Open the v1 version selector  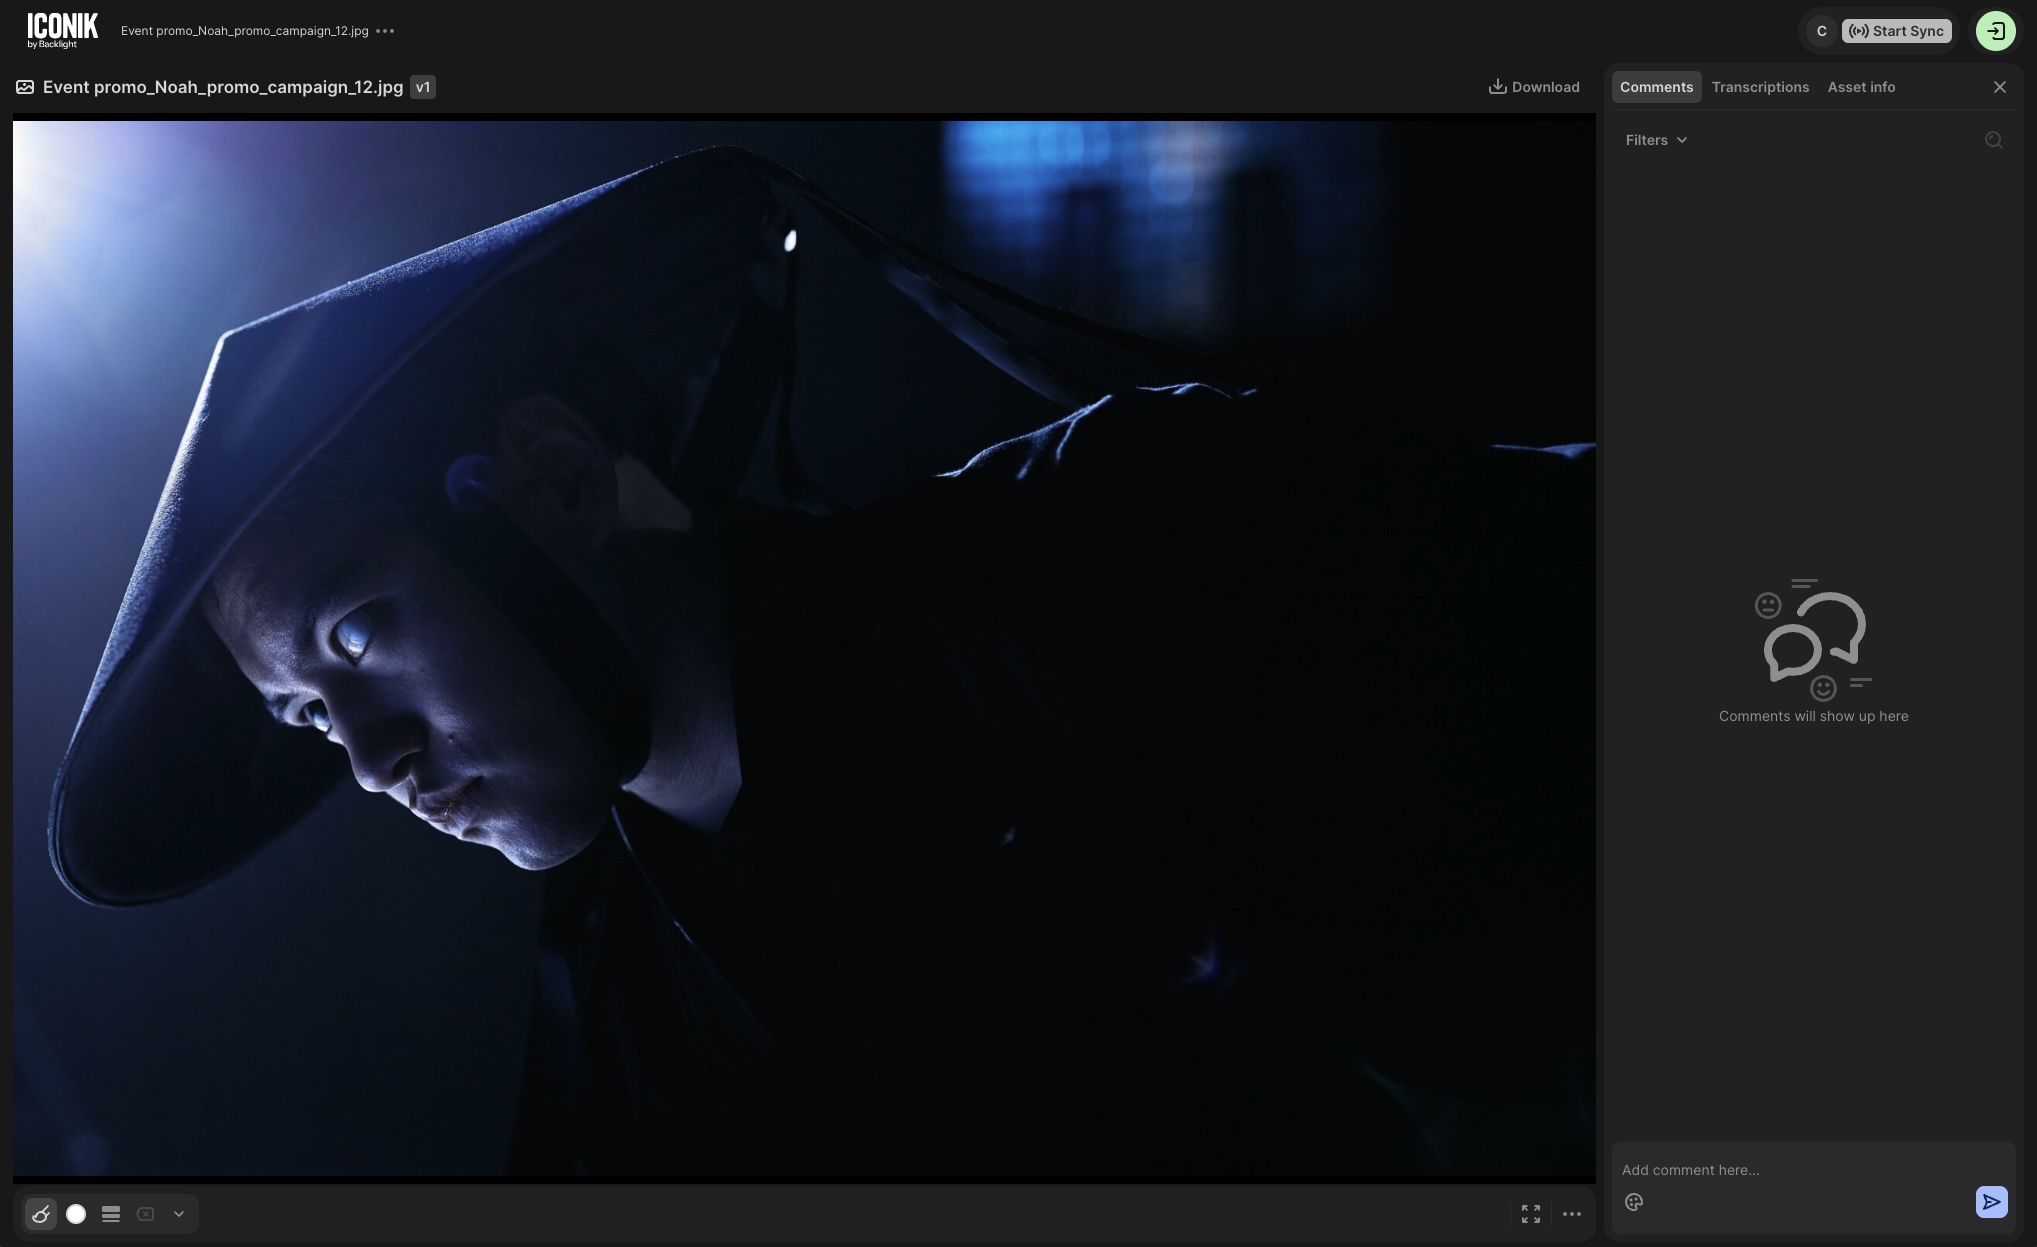[423, 87]
